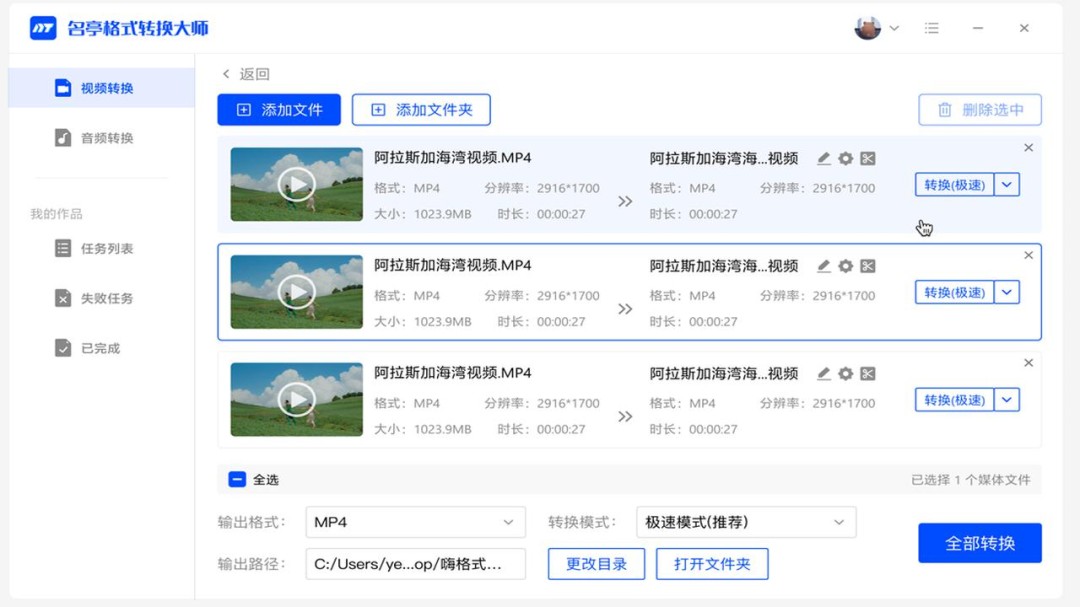Click the 输出路径 path input field
The image size is (1080, 607).
[x=415, y=564]
